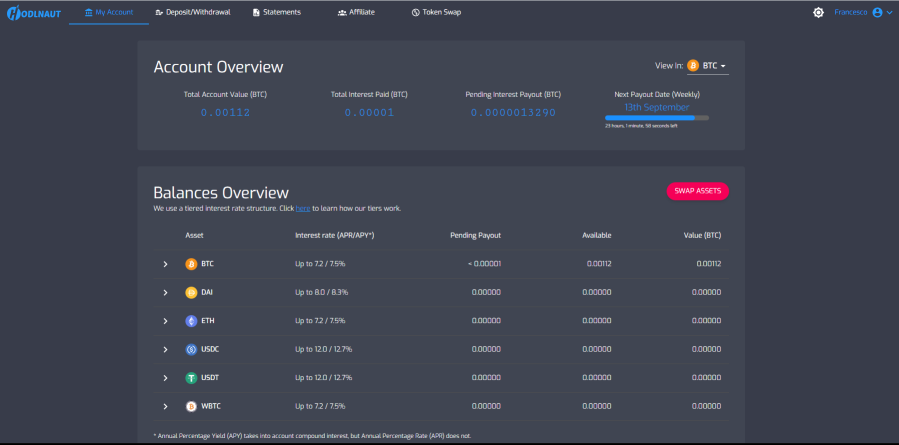Image resolution: width=899 pixels, height=445 pixels.
Task: Click the WBTC coin icon
Action: (191, 407)
